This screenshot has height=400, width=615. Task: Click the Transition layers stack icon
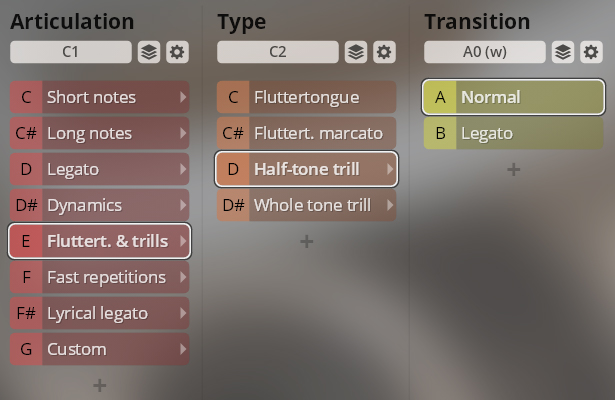pyautogui.click(x=563, y=52)
